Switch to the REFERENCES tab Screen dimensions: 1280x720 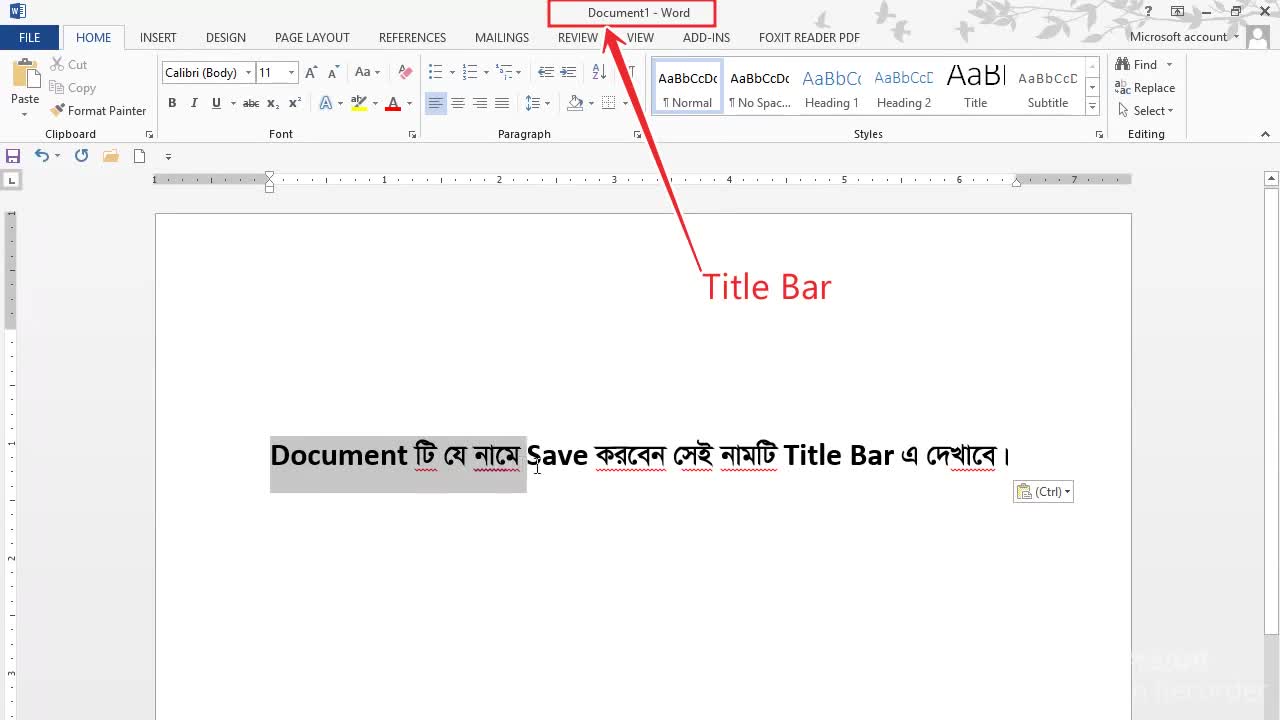pos(412,37)
